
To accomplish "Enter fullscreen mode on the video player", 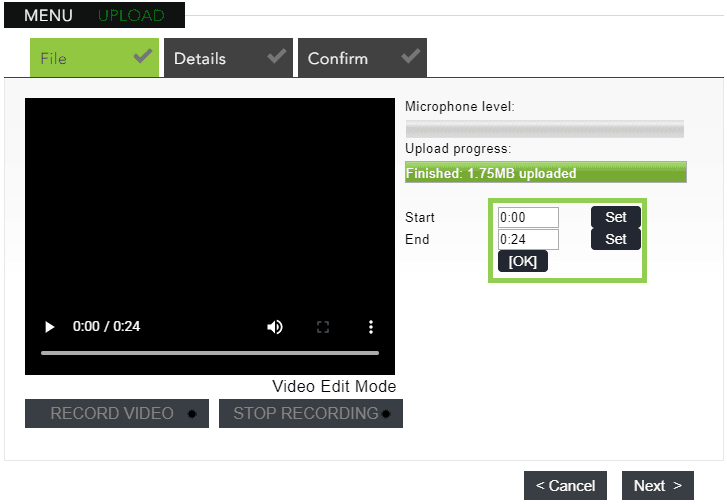I will 323,327.
